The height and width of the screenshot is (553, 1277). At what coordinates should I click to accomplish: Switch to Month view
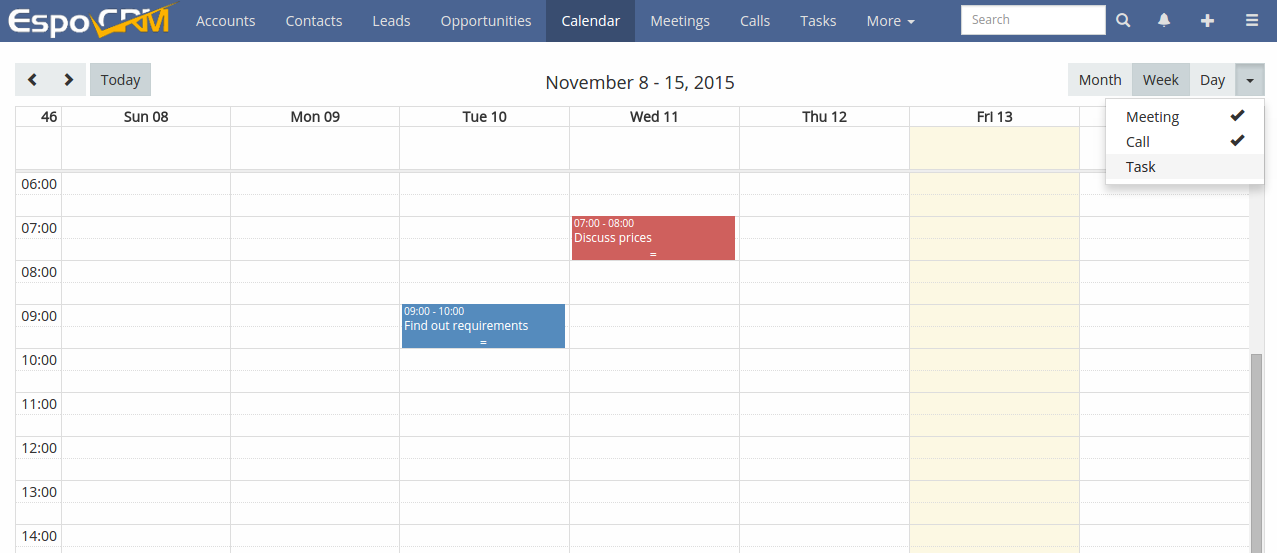[x=1100, y=80]
